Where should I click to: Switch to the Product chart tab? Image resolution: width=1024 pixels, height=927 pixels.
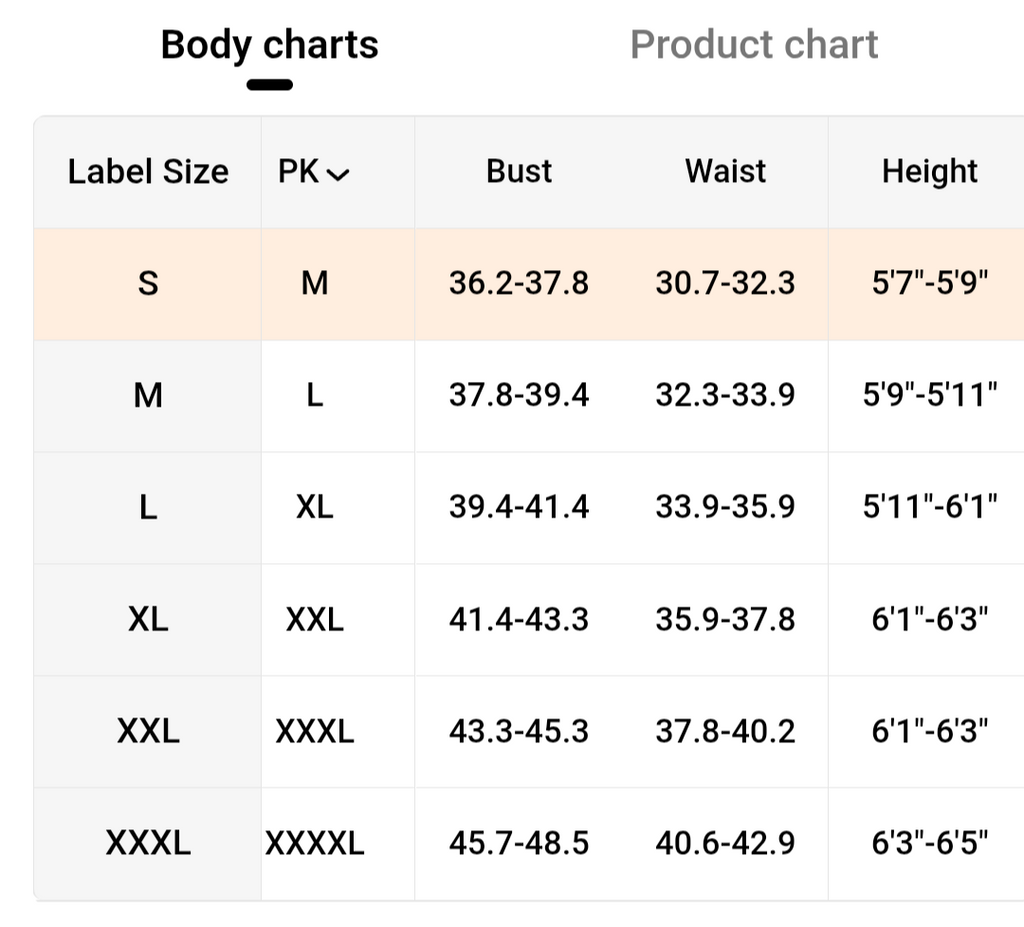[x=754, y=45]
